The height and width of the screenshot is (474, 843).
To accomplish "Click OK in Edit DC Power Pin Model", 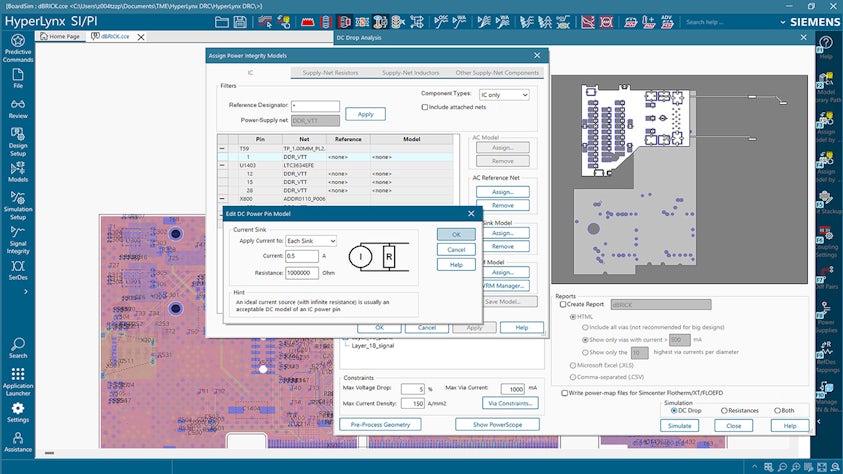I will tap(456, 234).
